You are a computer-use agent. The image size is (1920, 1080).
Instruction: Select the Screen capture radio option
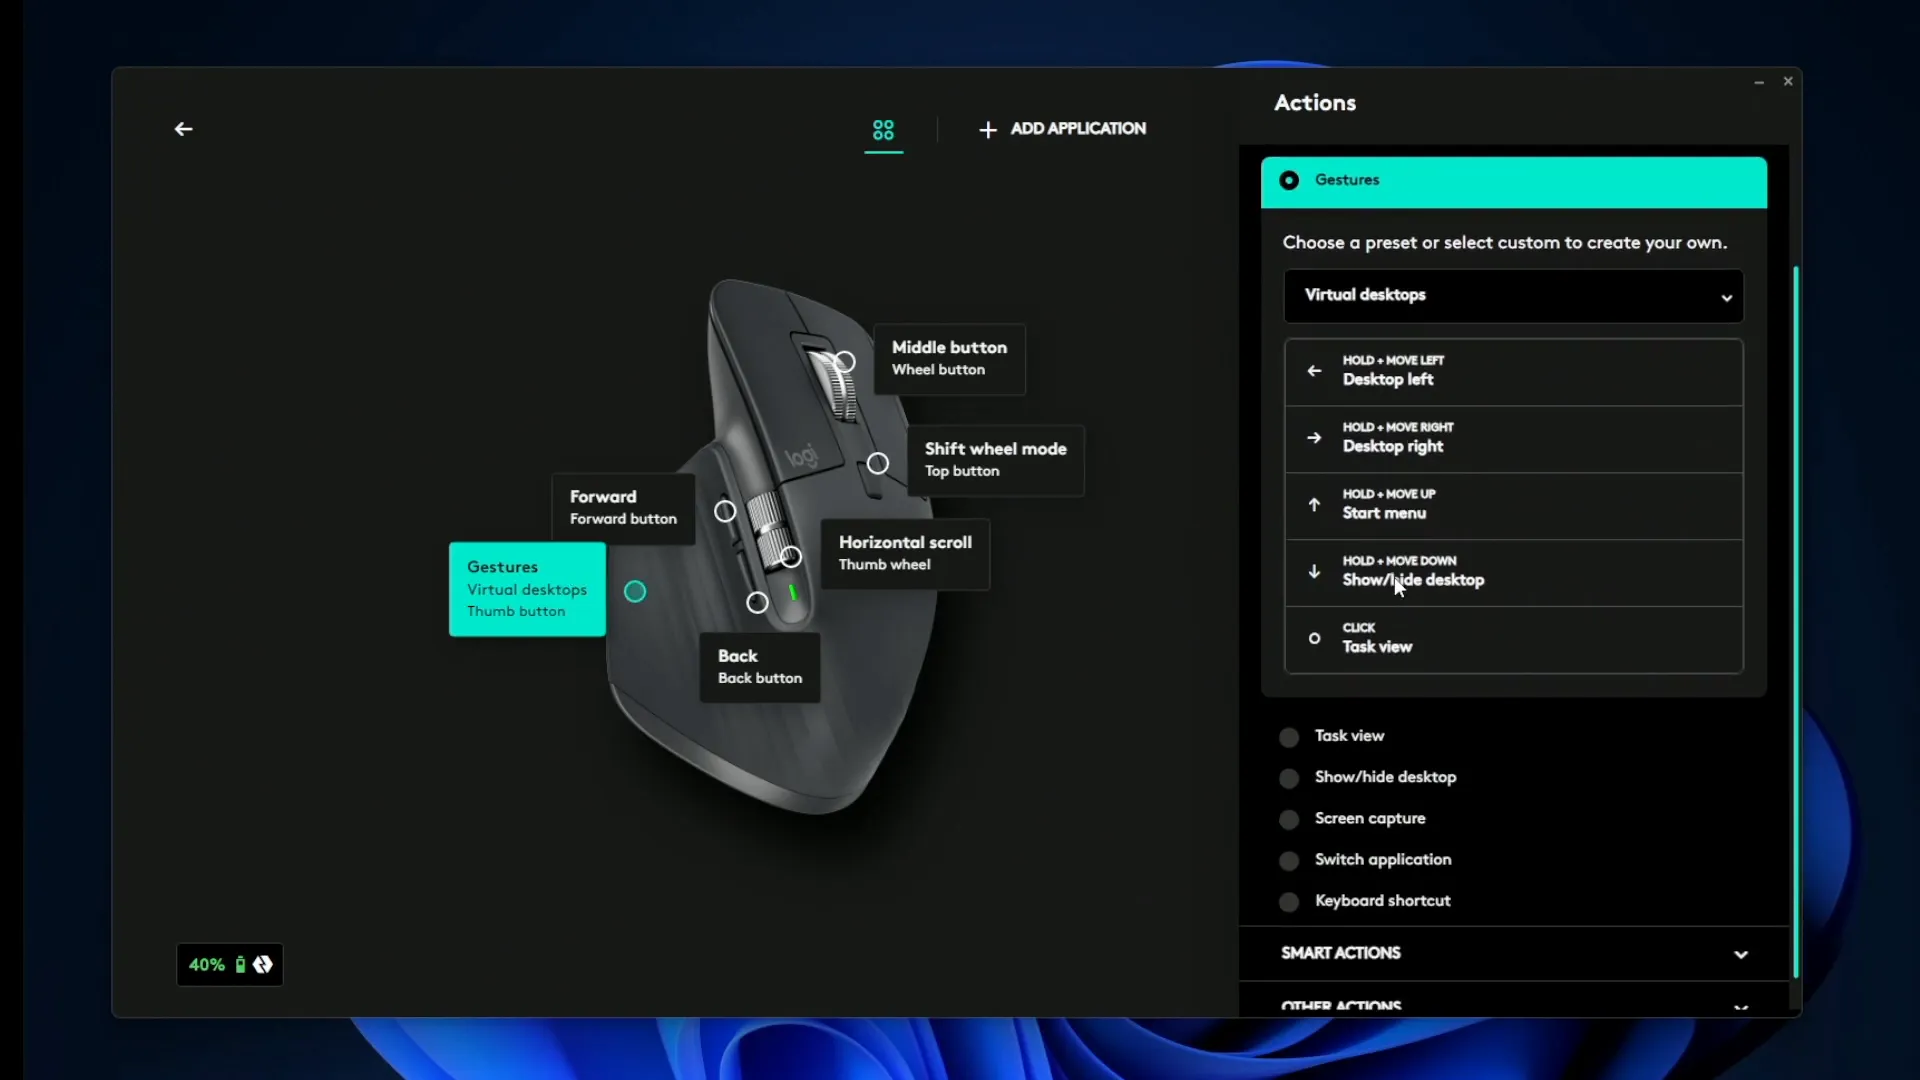pyautogui.click(x=1289, y=820)
